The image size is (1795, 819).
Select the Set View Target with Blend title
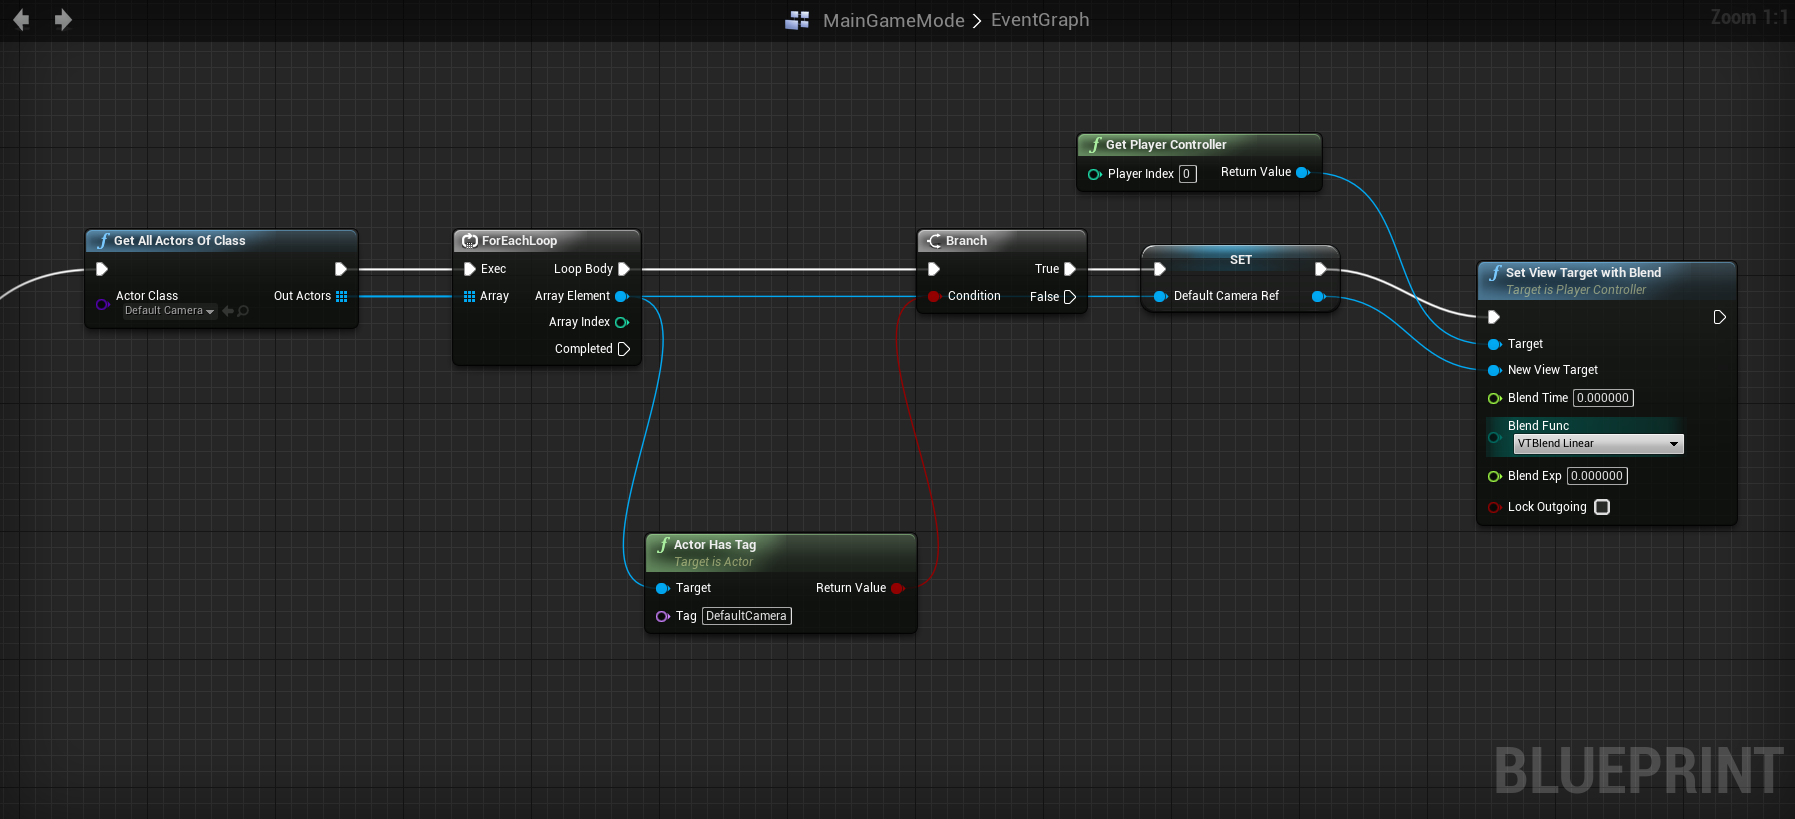pos(1583,273)
